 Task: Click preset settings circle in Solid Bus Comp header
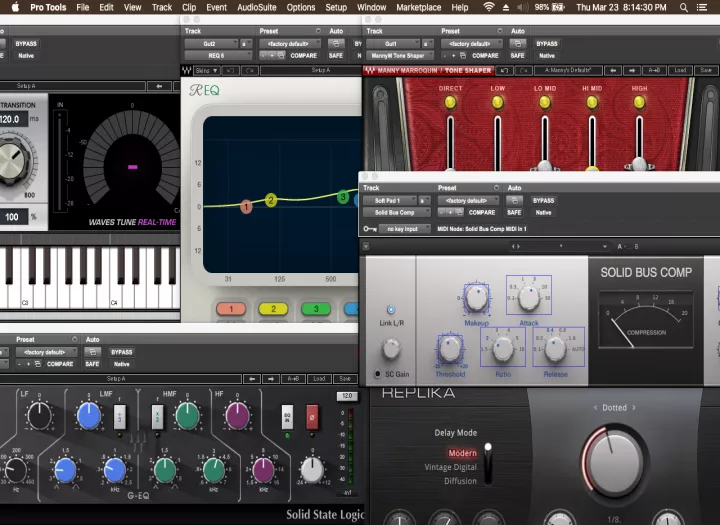[496, 188]
